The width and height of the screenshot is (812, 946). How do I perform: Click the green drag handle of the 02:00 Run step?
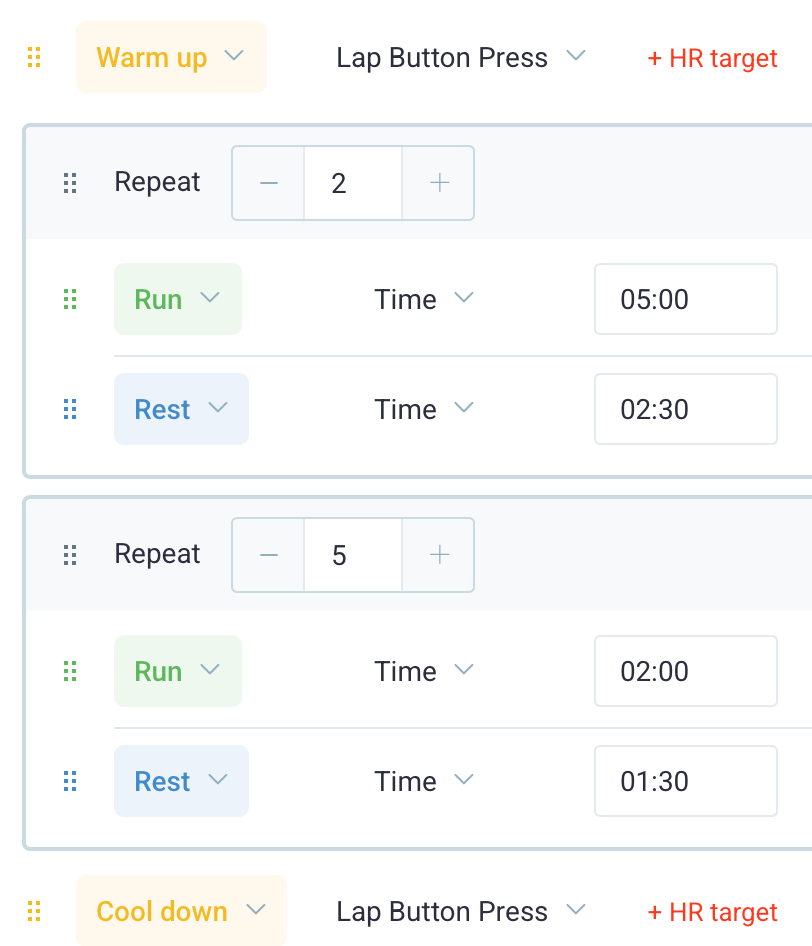tap(70, 671)
